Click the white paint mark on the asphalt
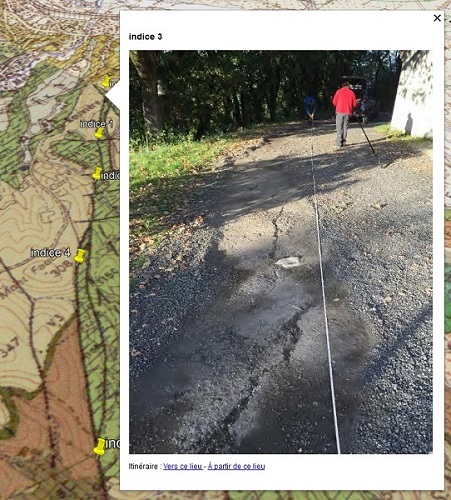The image size is (451, 500). 289,262
